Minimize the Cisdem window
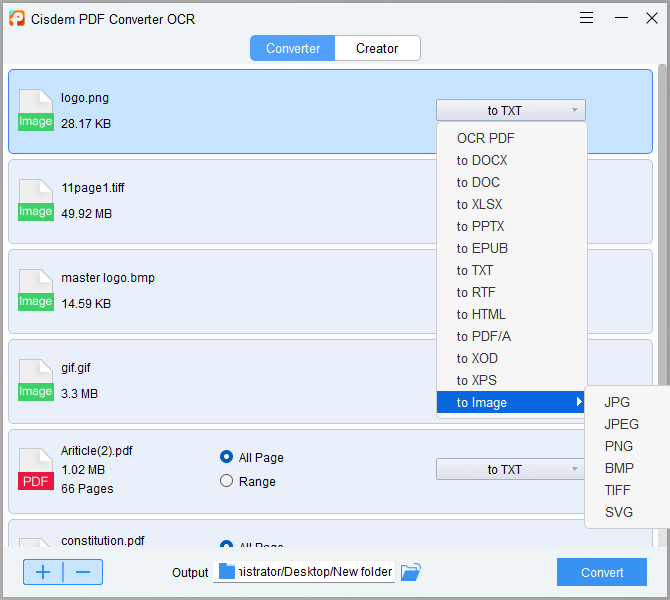 [621, 18]
